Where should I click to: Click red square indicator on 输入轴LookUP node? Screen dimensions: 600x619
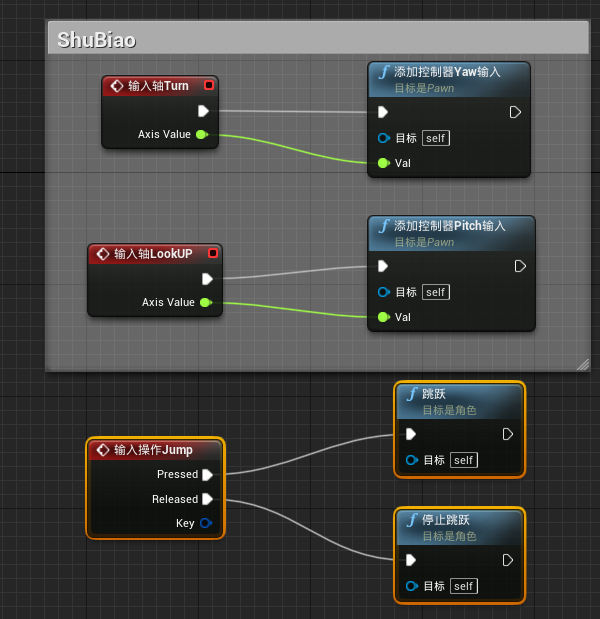(x=213, y=253)
